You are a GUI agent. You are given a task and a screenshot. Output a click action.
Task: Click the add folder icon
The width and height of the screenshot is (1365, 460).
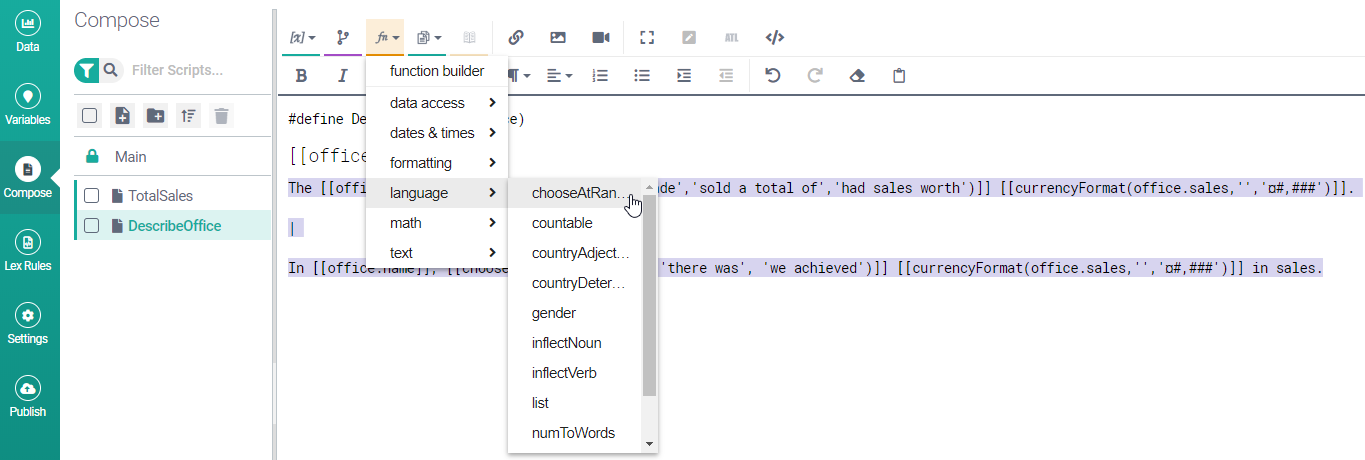(x=155, y=116)
